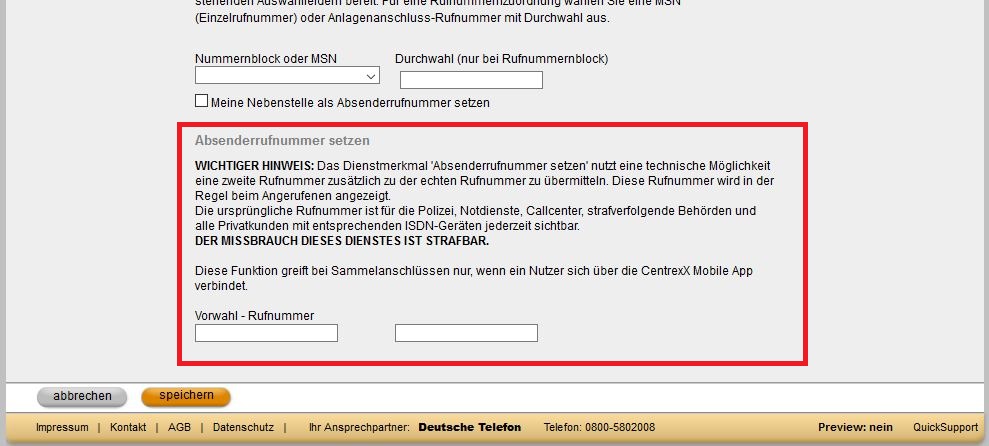989x446 pixels.
Task: Open the Nummernblock oder MSN dropdown
Action: pyautogui.click(x=287, y=76)
